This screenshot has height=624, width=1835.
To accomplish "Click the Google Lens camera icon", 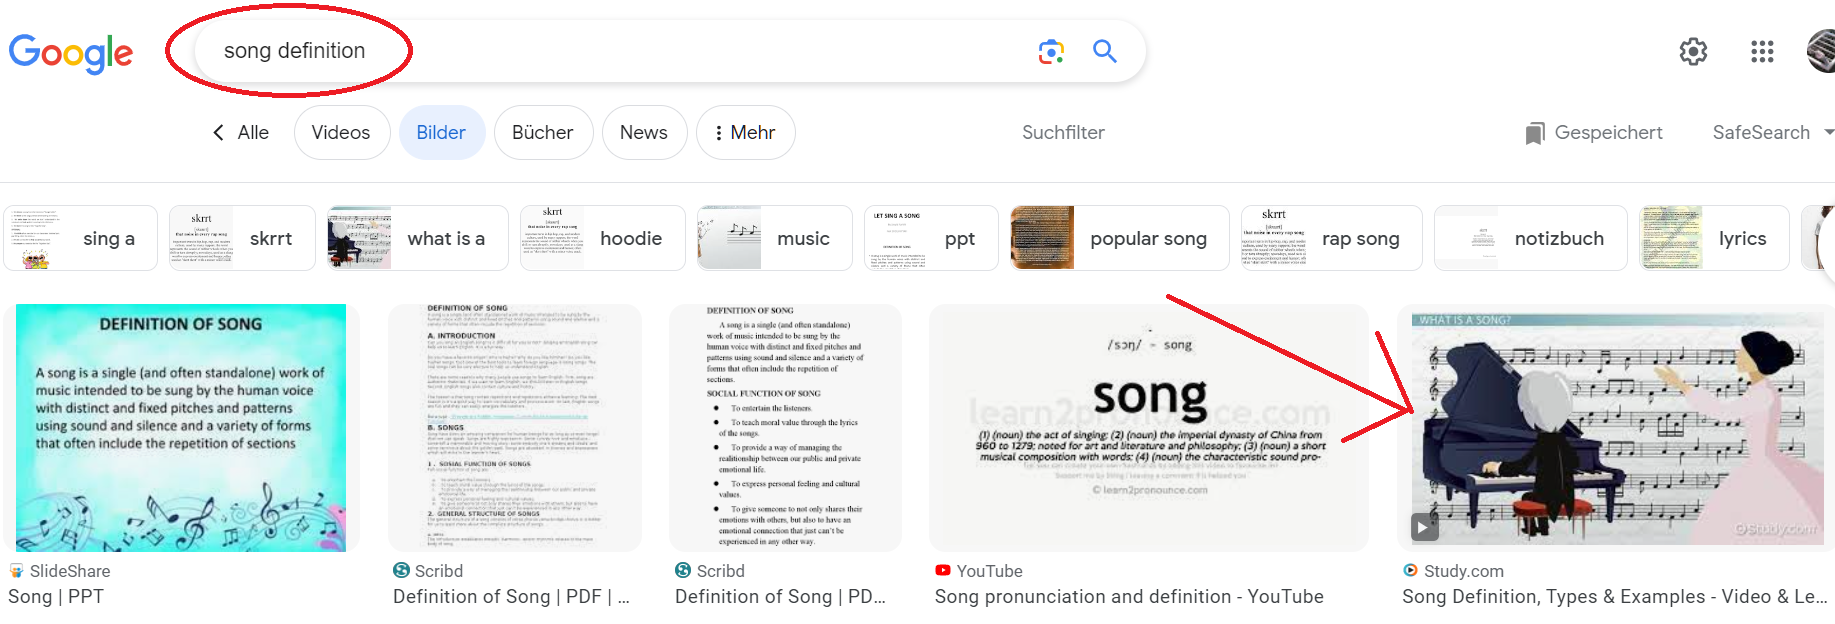I will 1050,51.
